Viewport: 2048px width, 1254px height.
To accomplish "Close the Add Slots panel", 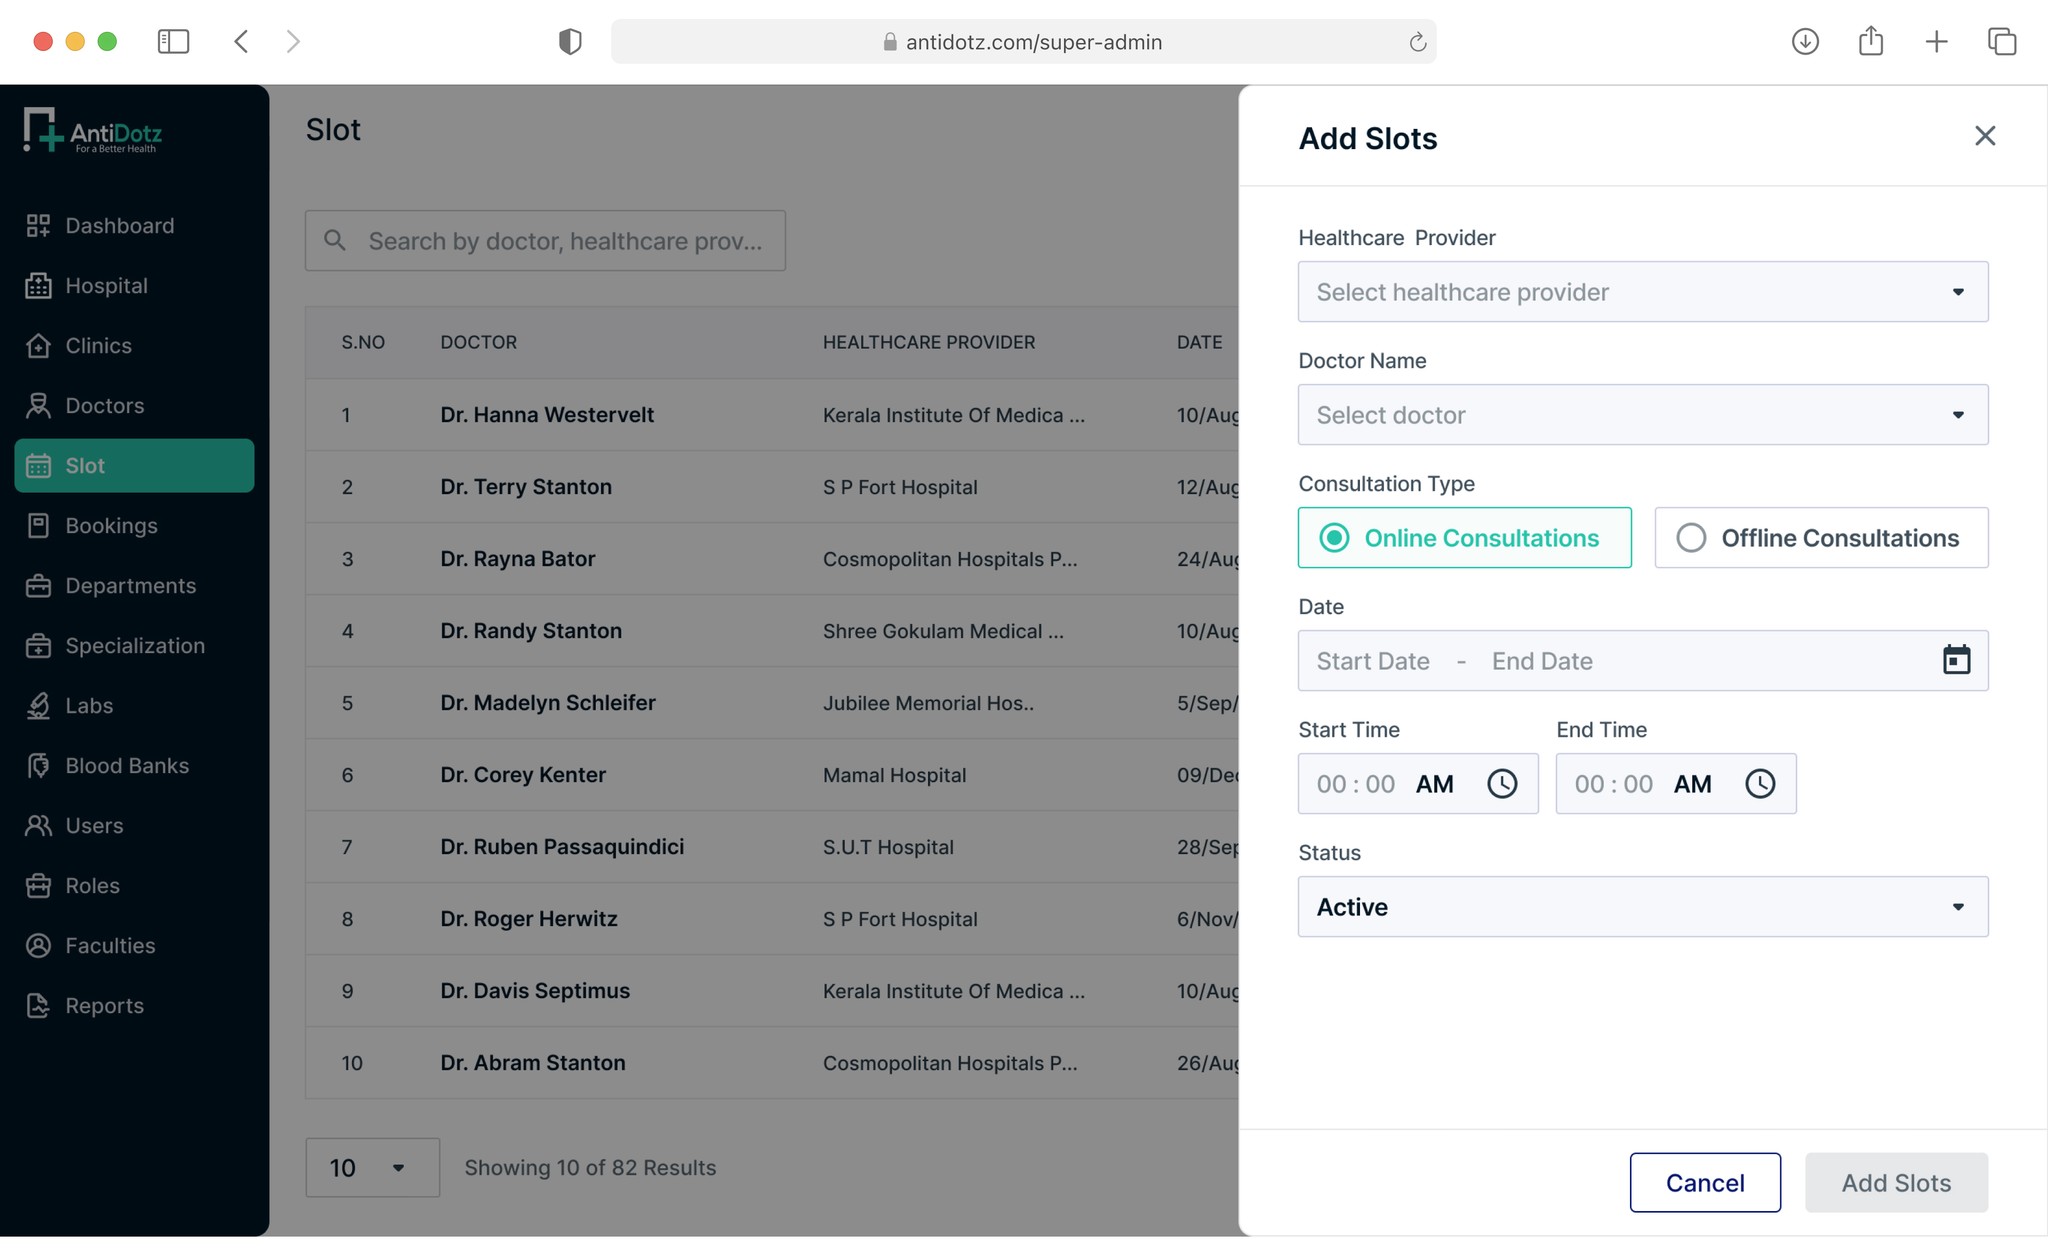I will (x=1985, y=136).
